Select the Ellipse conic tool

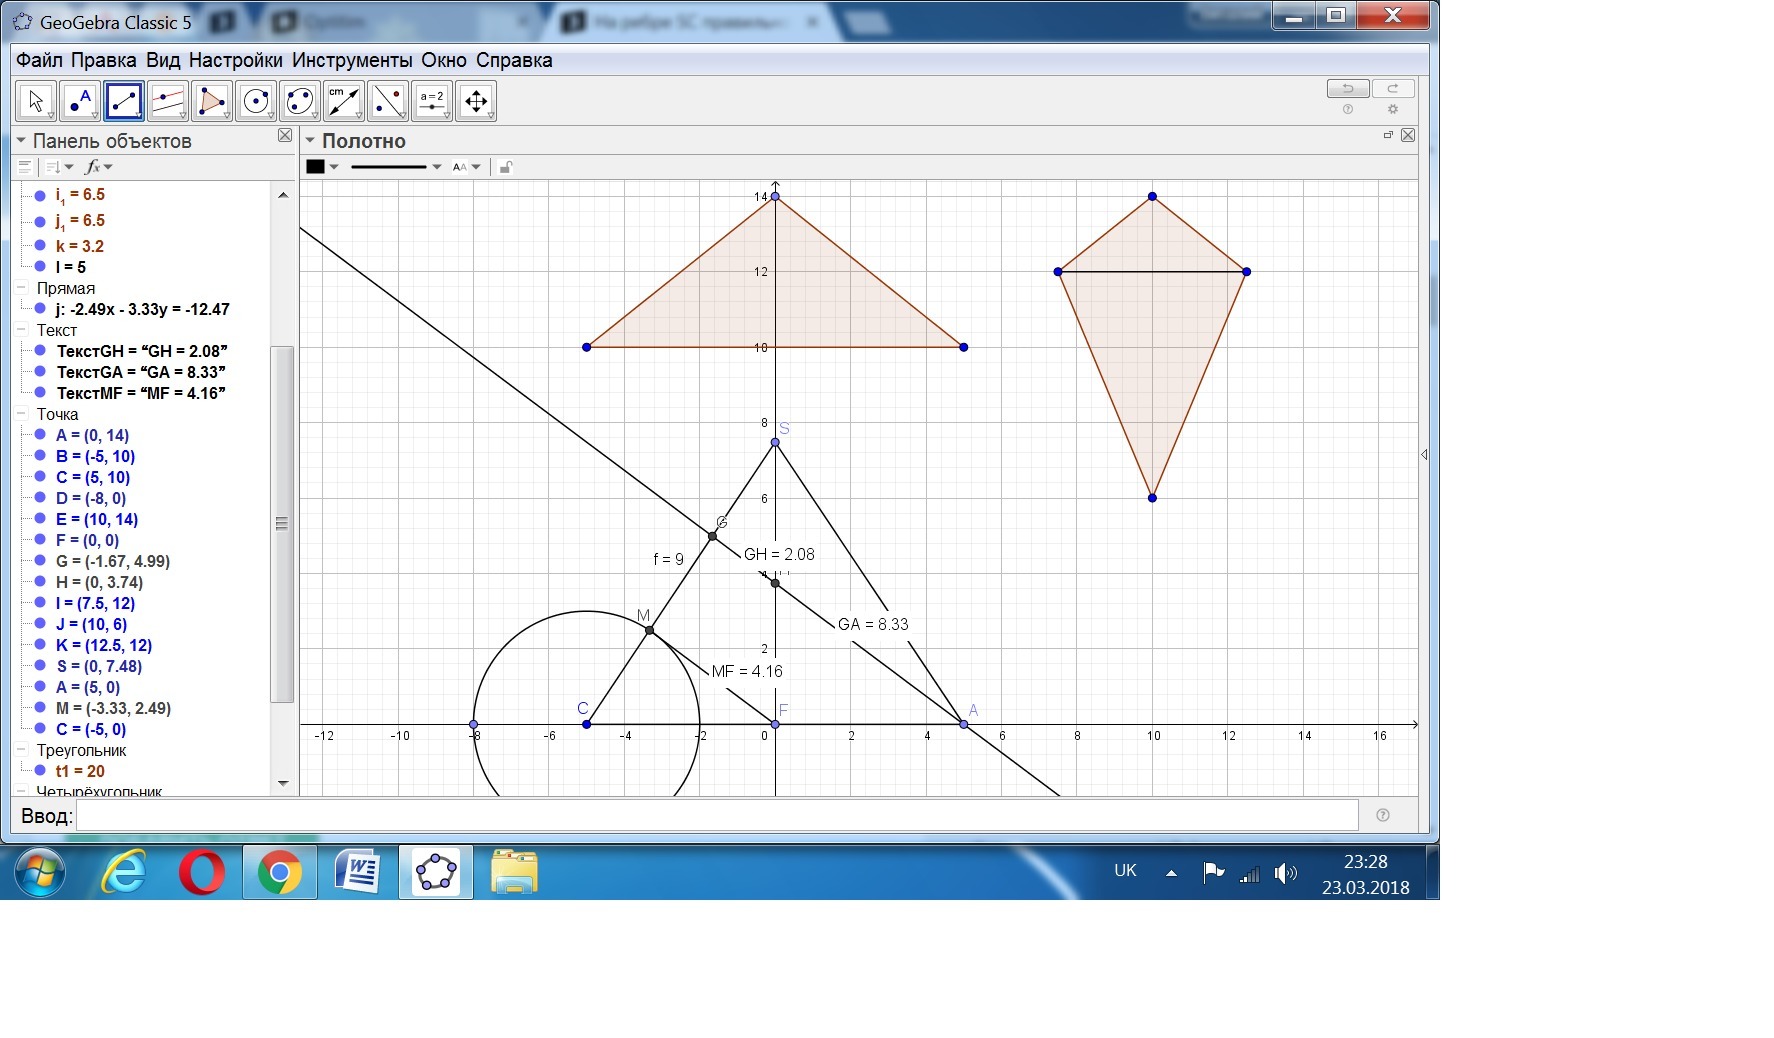[300, 101]
